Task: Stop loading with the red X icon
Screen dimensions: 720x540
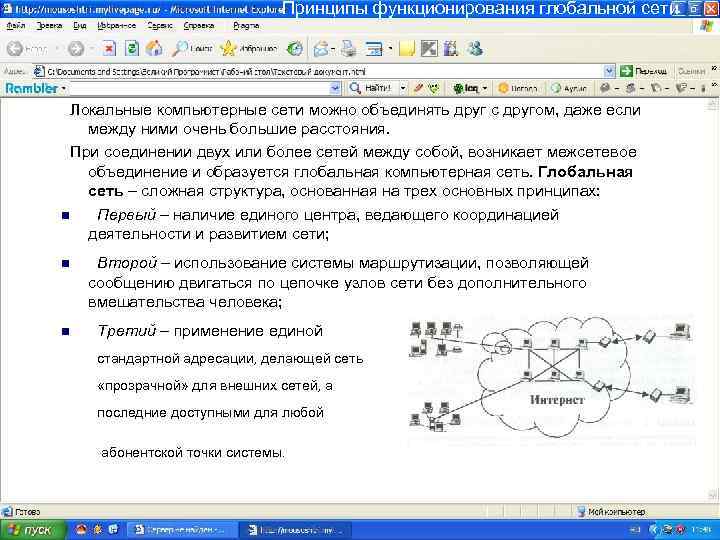Action: (x=109, y=48)
